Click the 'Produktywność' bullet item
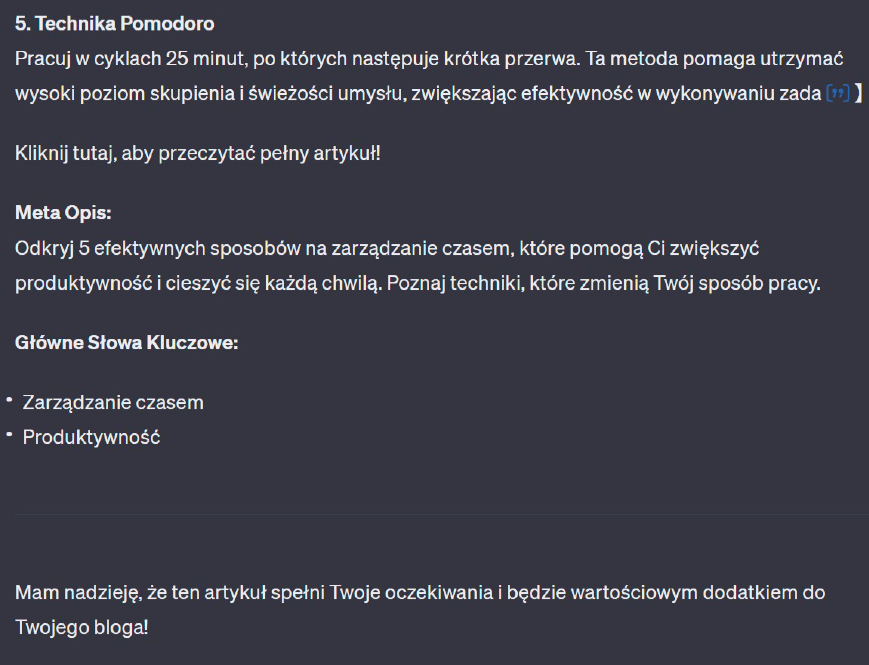Screen dimensions: 869x665 91,437
